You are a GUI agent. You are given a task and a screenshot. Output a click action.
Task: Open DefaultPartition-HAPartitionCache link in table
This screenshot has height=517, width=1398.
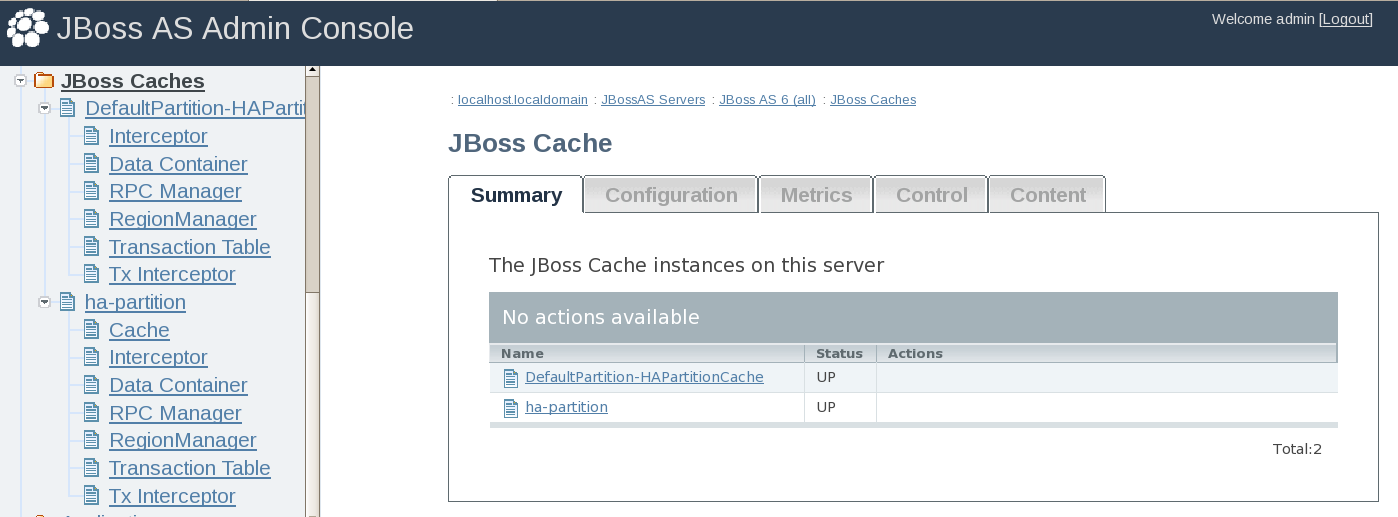point(644,377)
